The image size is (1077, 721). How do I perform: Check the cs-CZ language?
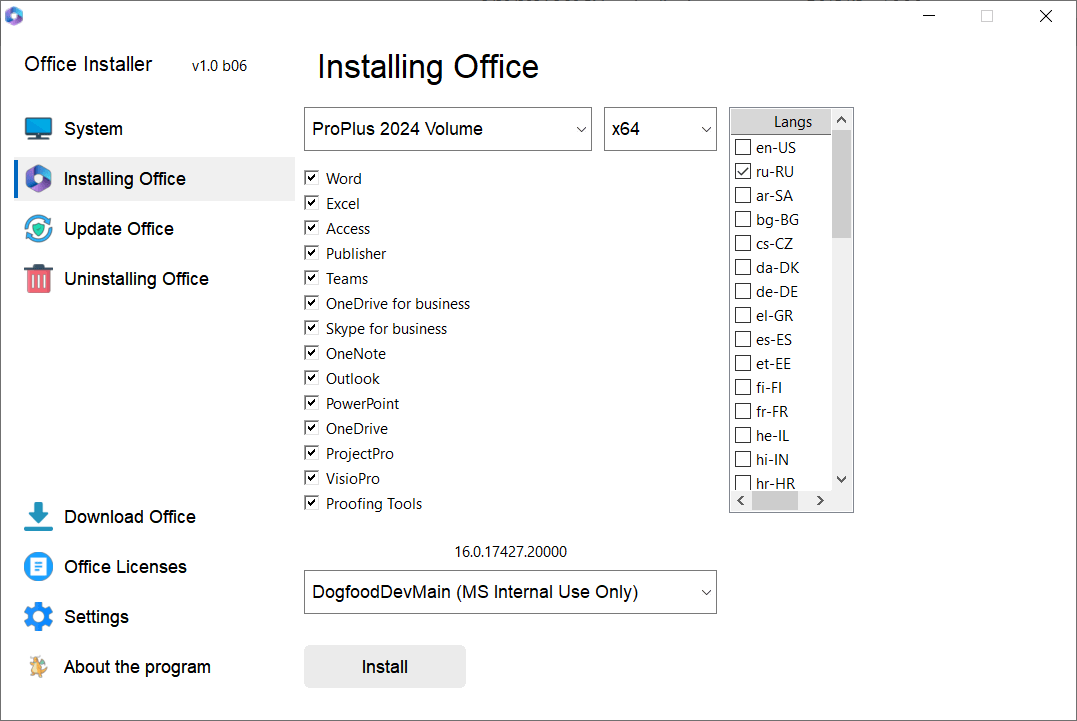pyautogui.click(x=742, y=243)
